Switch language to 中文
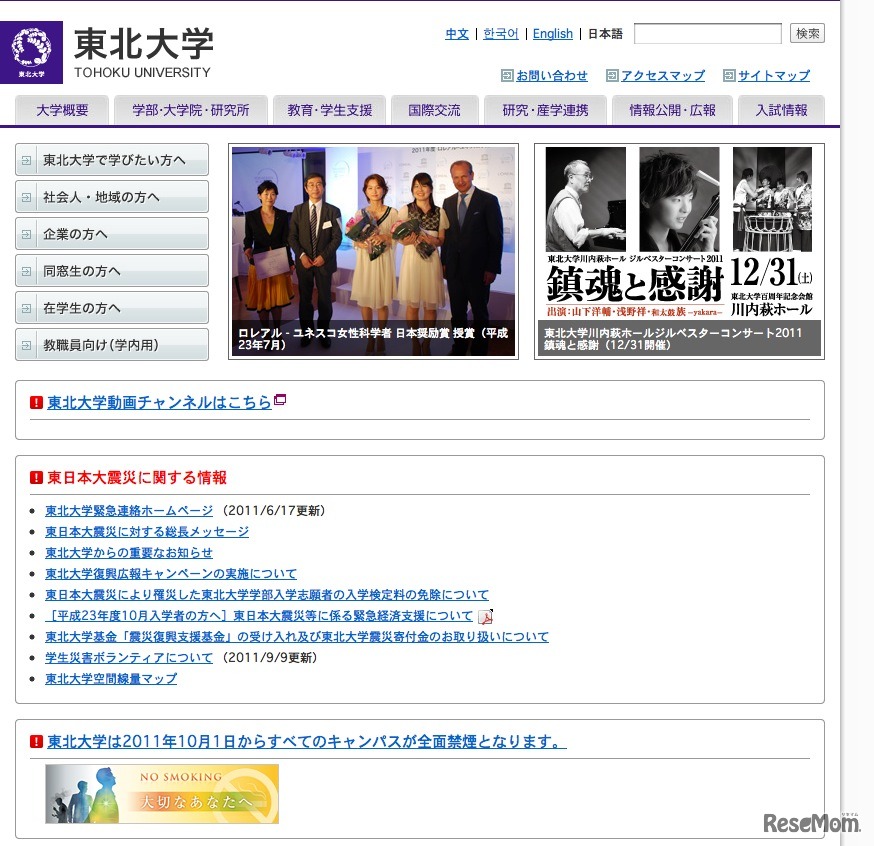This screenshot has height=846, width=874. 457,34
